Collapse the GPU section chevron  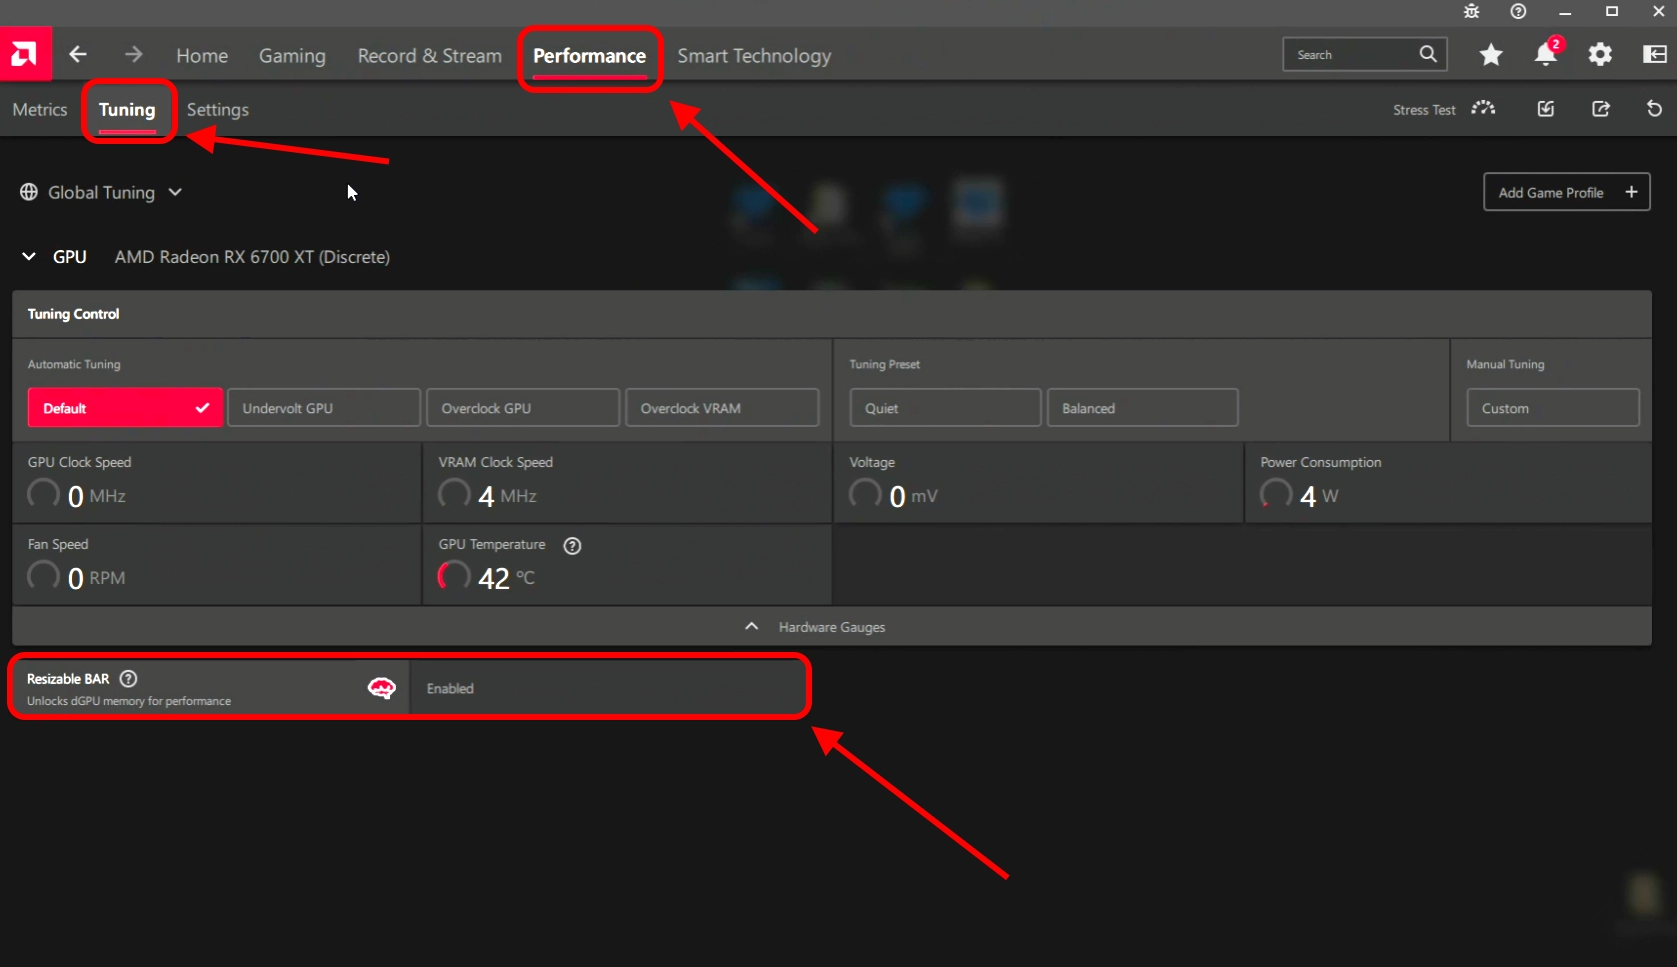(x=29, y=257)
